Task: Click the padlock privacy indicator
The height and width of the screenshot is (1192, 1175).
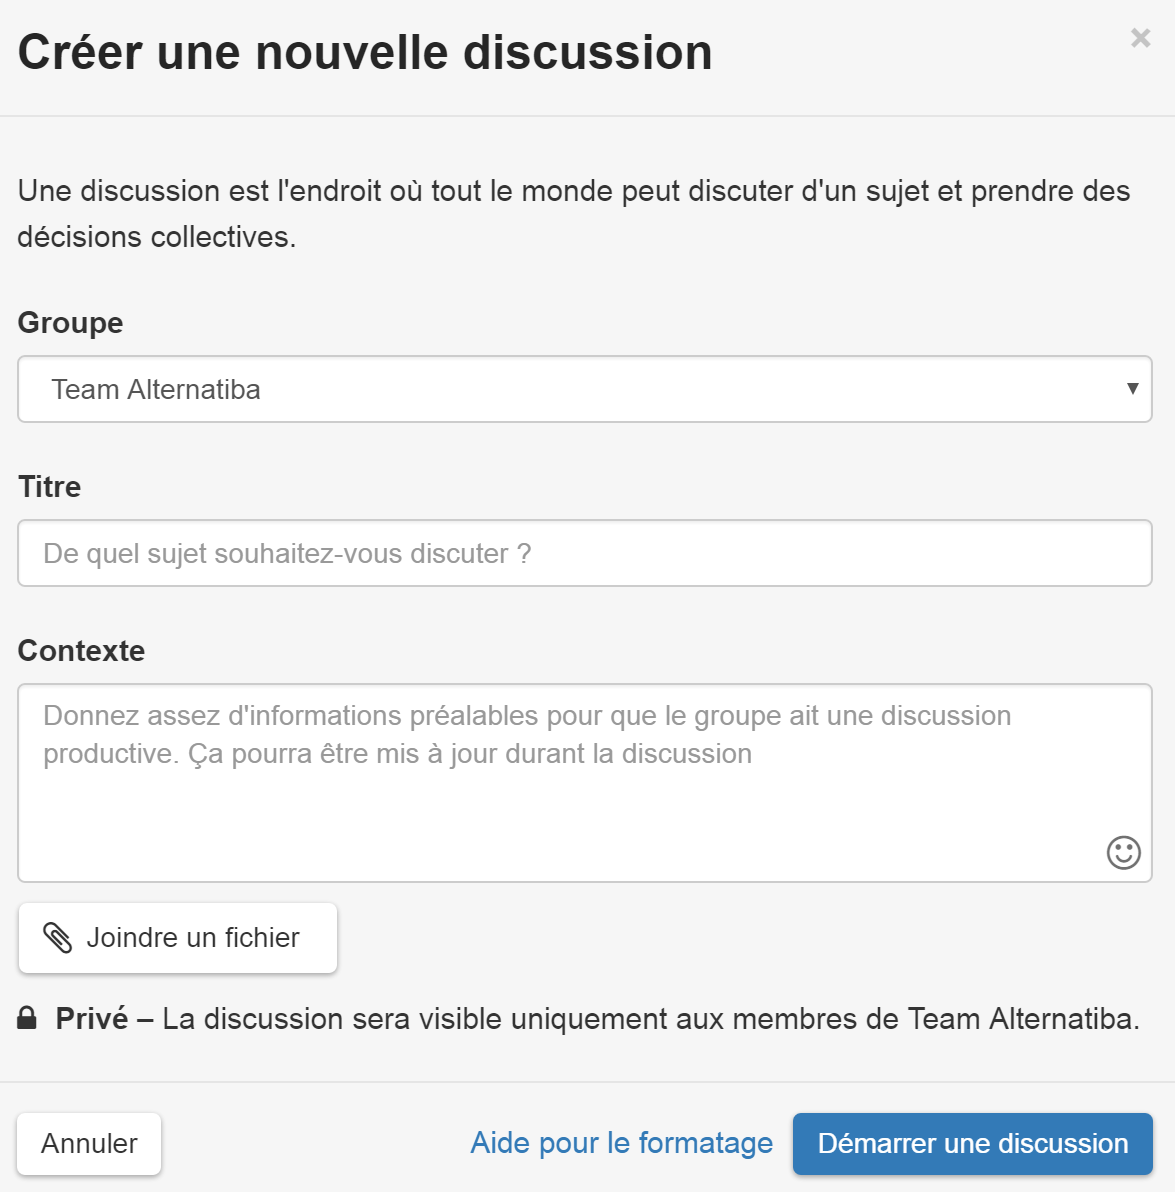Action: coord(26,1018)
